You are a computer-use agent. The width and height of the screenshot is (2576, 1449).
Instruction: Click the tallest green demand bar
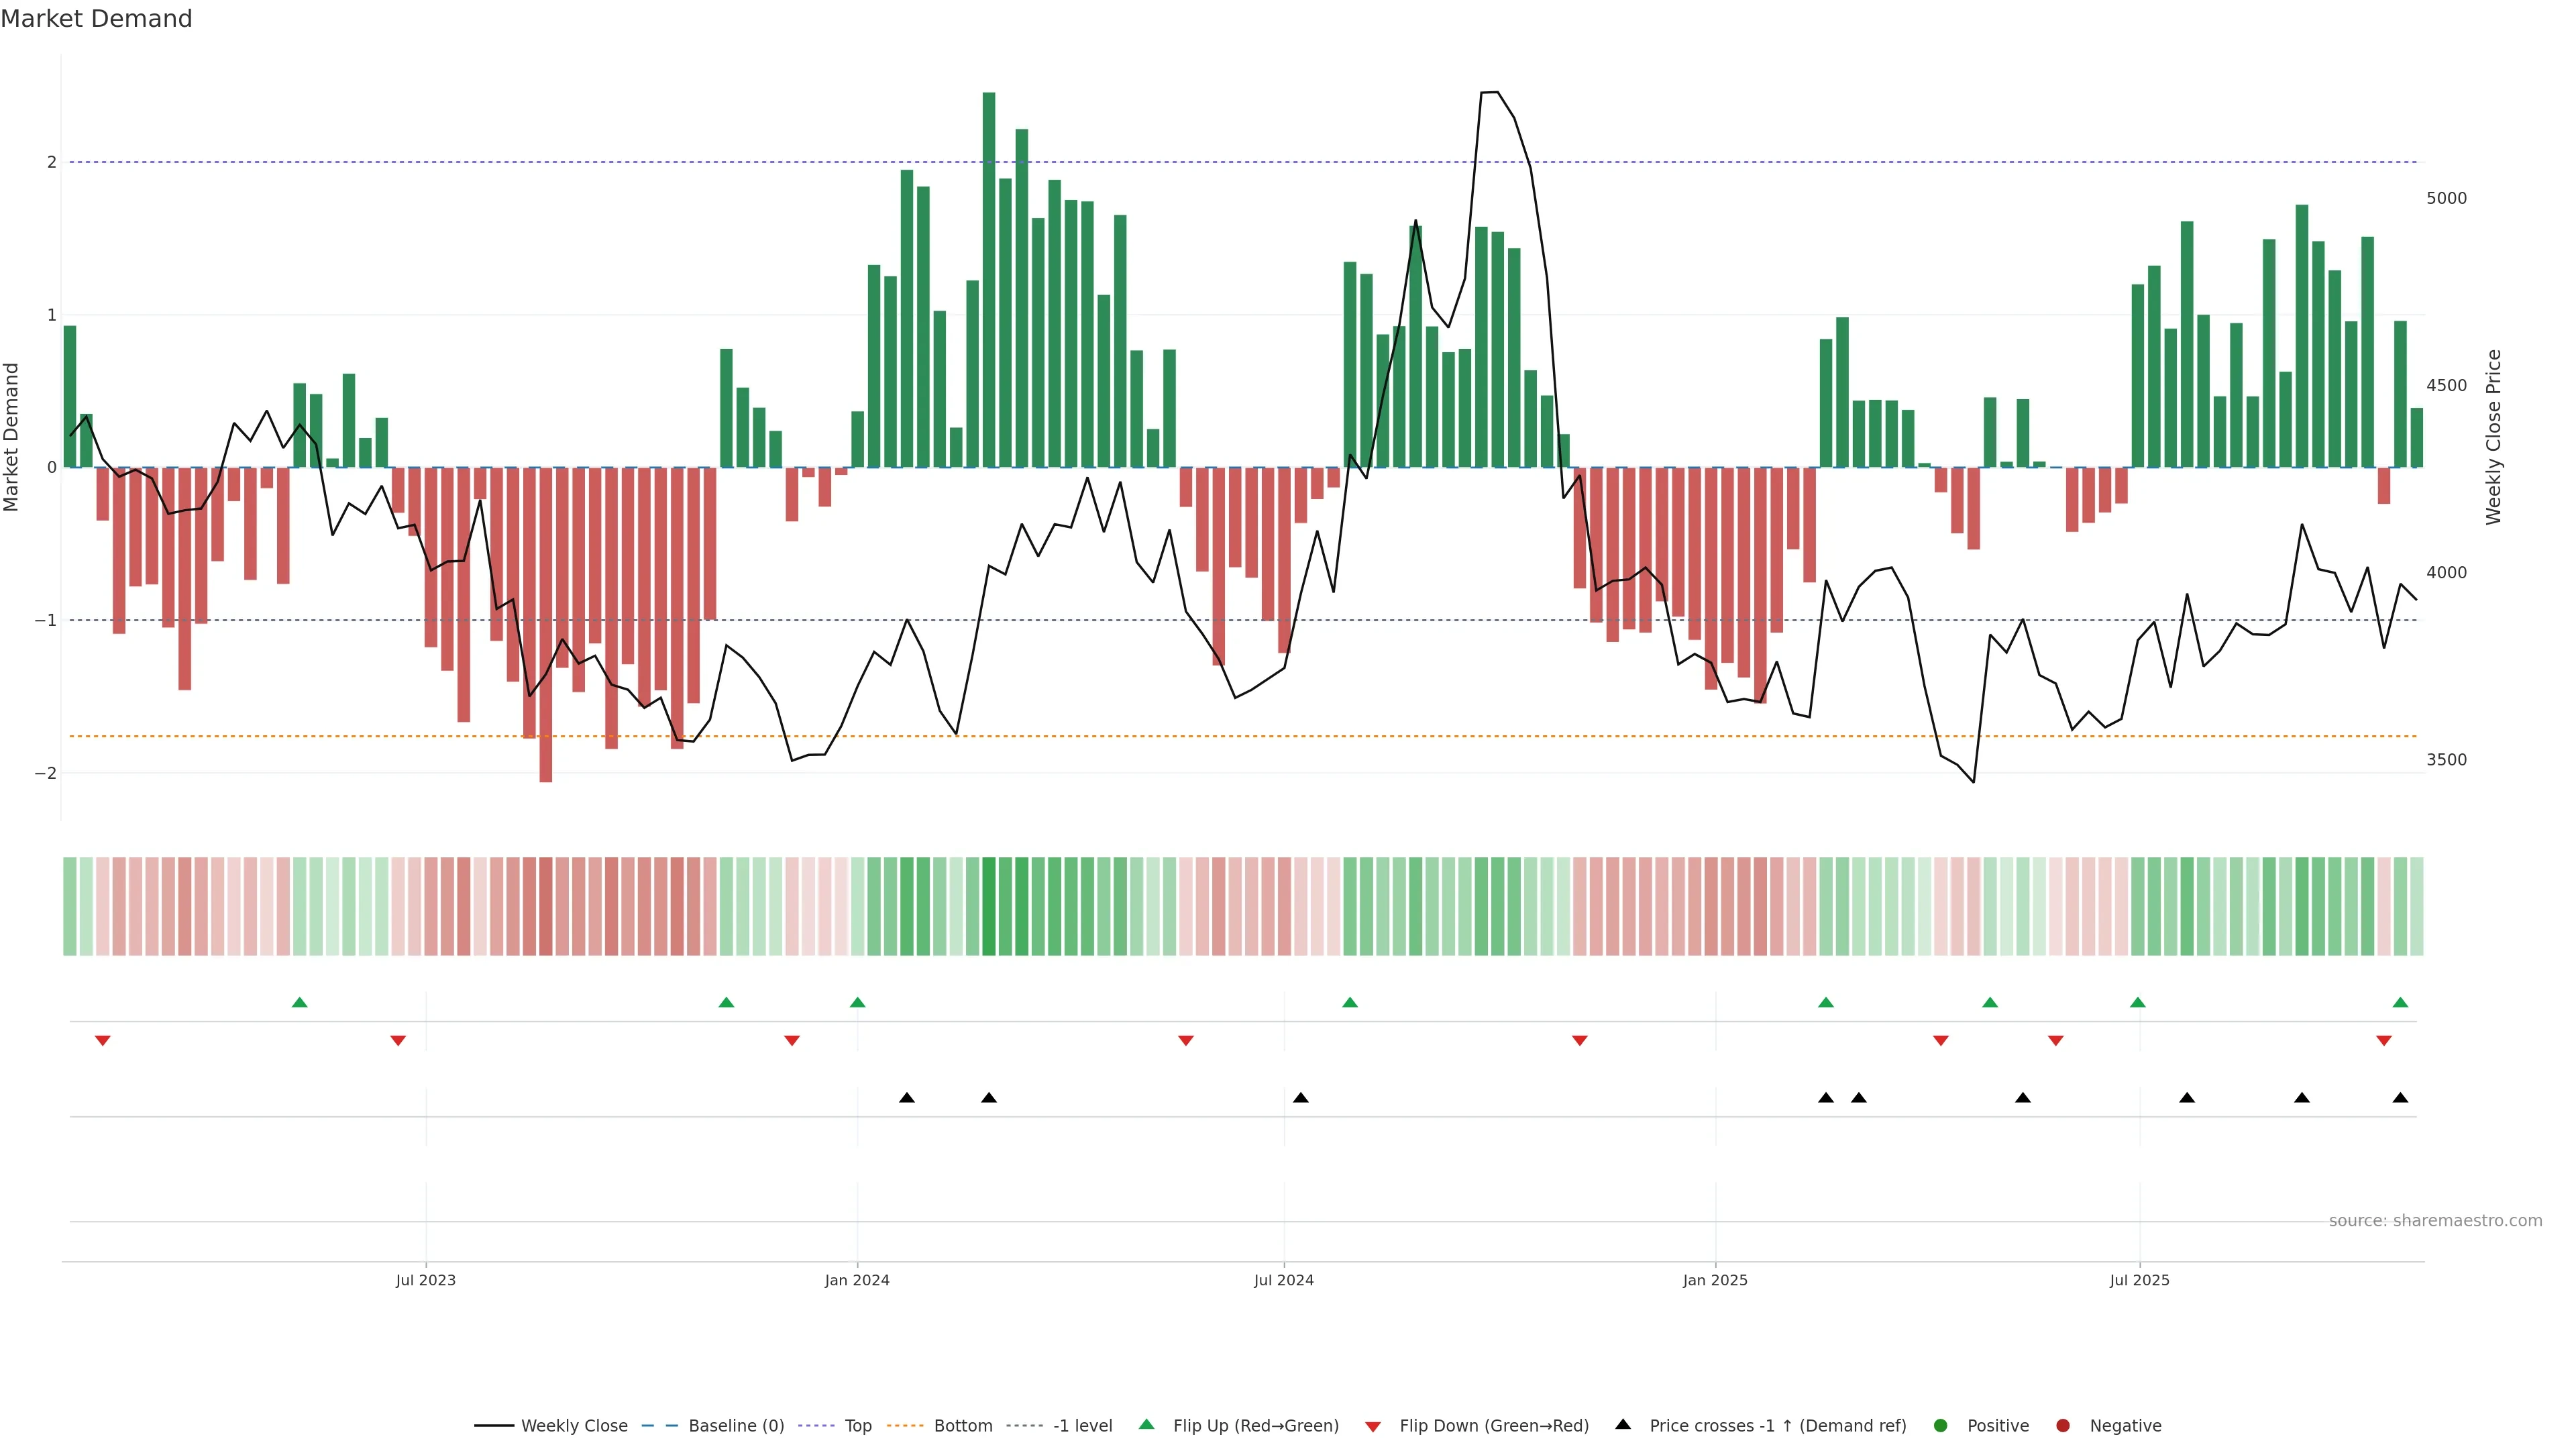[x=989, y=280]
